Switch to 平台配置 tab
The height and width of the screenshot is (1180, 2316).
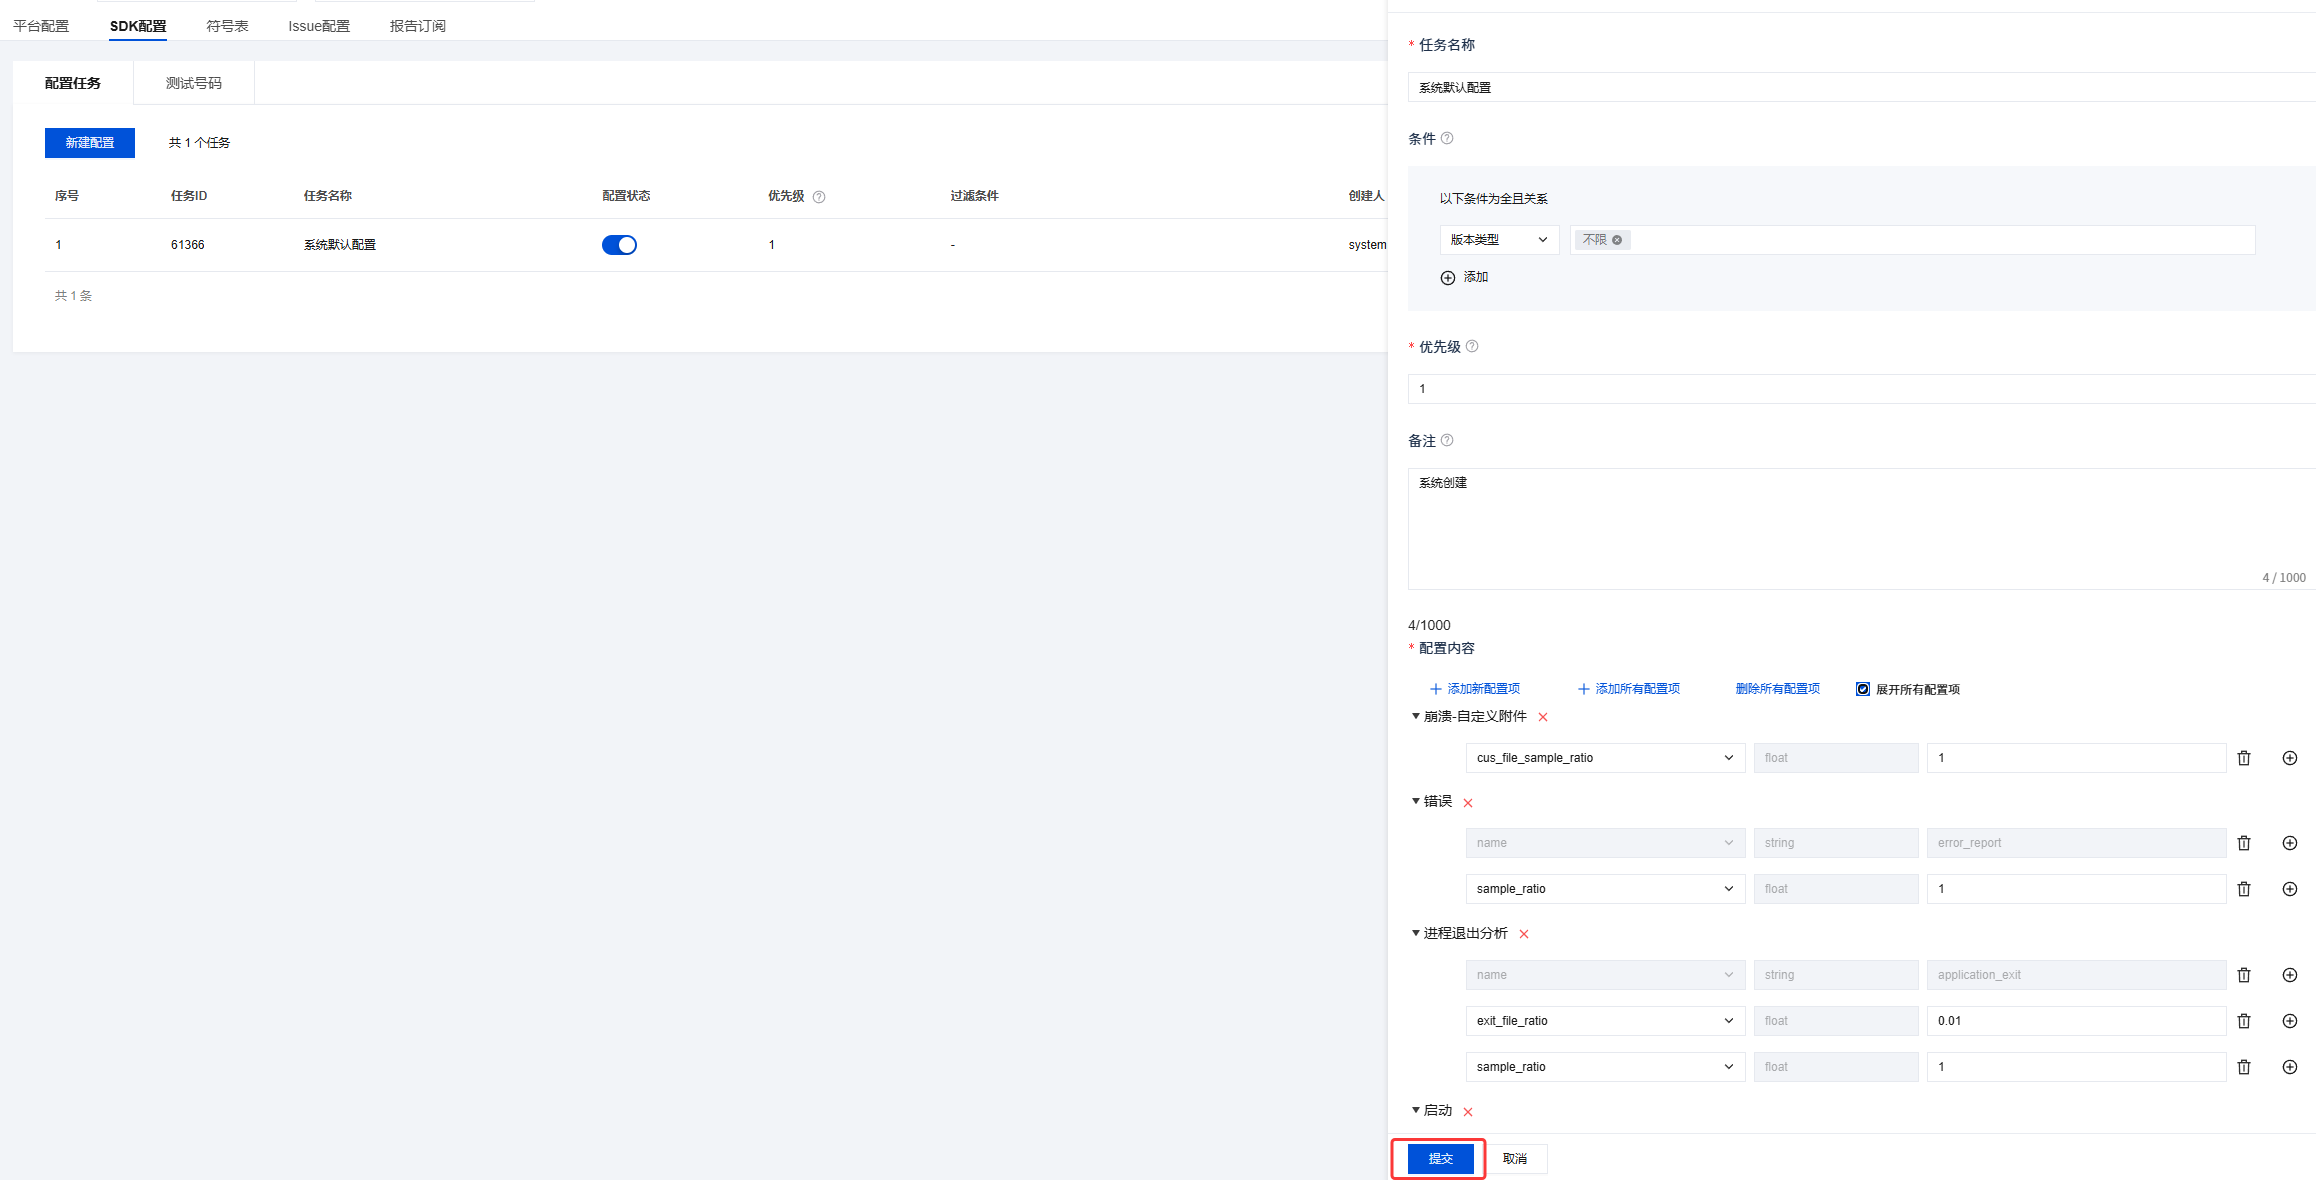41,26
